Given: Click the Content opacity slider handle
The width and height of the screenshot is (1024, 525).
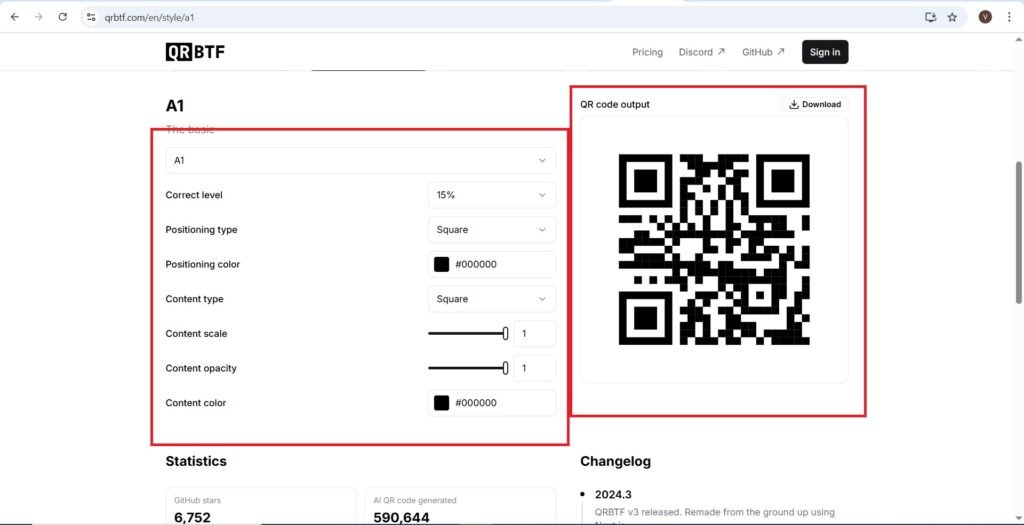Looking at the screenshot, I should coord(505,368).
